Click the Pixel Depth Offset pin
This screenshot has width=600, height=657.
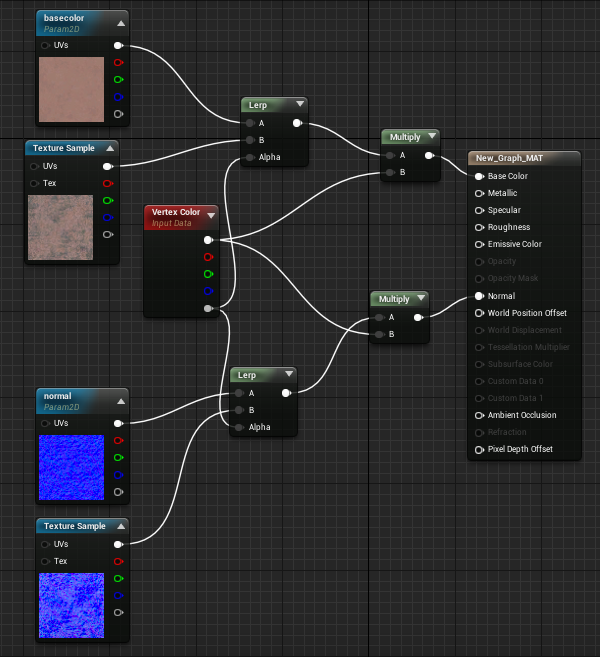point(480,449)
